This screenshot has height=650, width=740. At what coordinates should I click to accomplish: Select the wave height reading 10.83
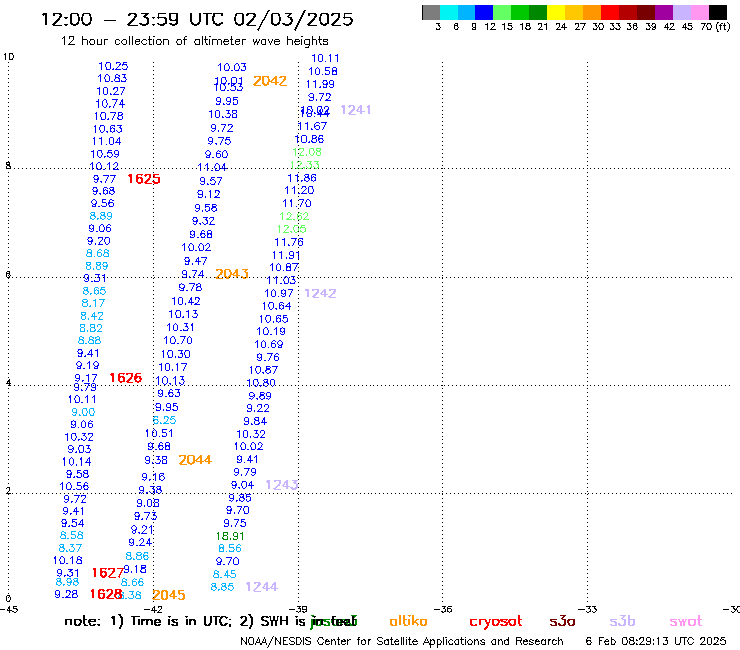tap(112, 78)
